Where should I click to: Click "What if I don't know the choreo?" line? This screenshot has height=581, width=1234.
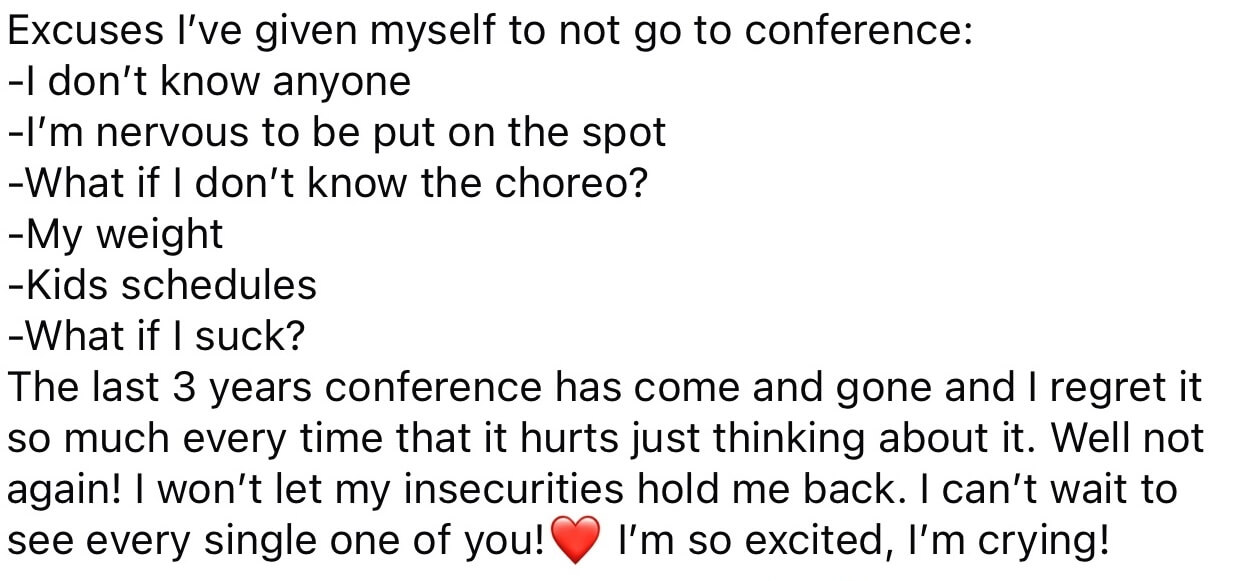[328, 183]
